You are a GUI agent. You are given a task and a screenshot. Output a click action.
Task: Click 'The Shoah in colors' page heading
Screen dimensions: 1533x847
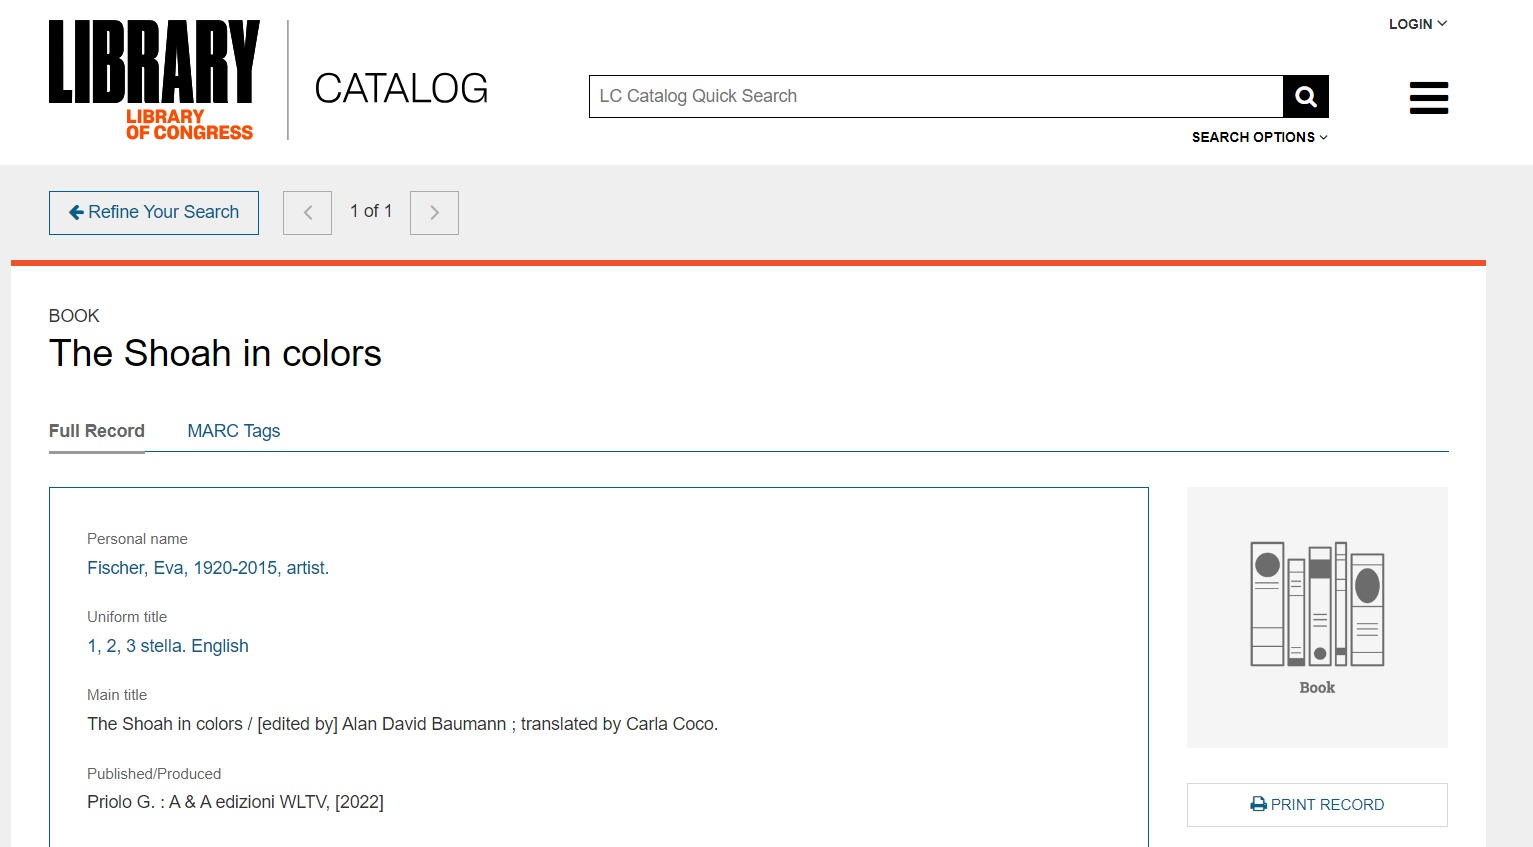(x=215, y=354)
